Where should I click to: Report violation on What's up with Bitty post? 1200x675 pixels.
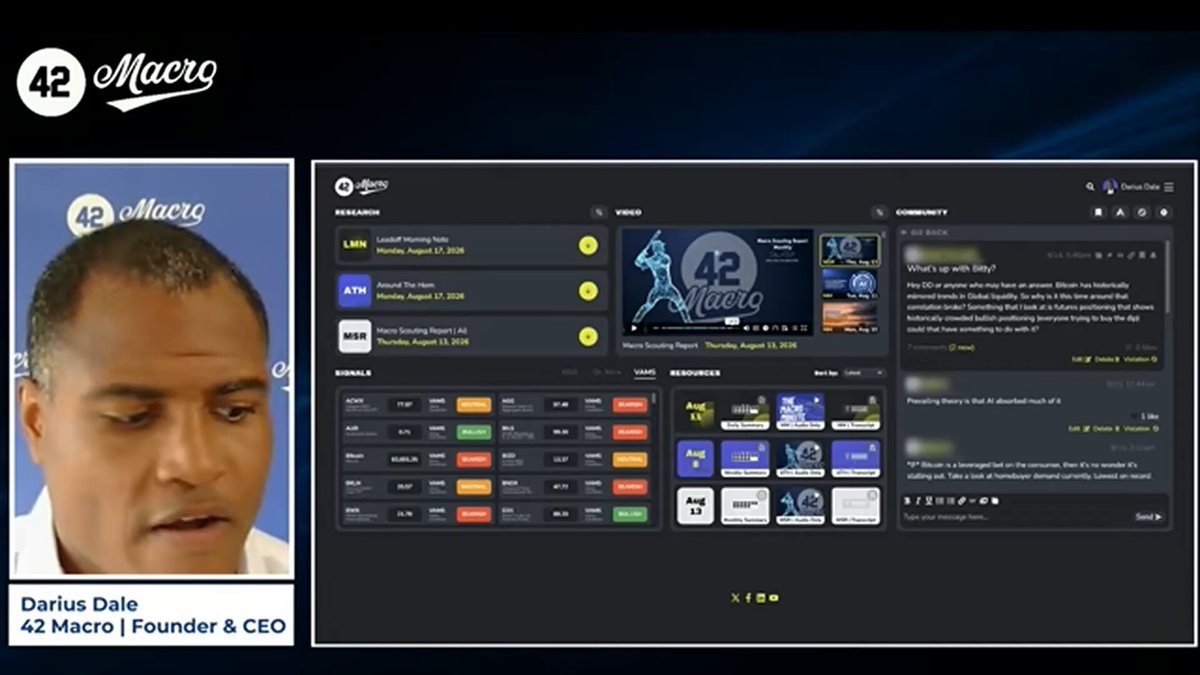[1141, 359]
